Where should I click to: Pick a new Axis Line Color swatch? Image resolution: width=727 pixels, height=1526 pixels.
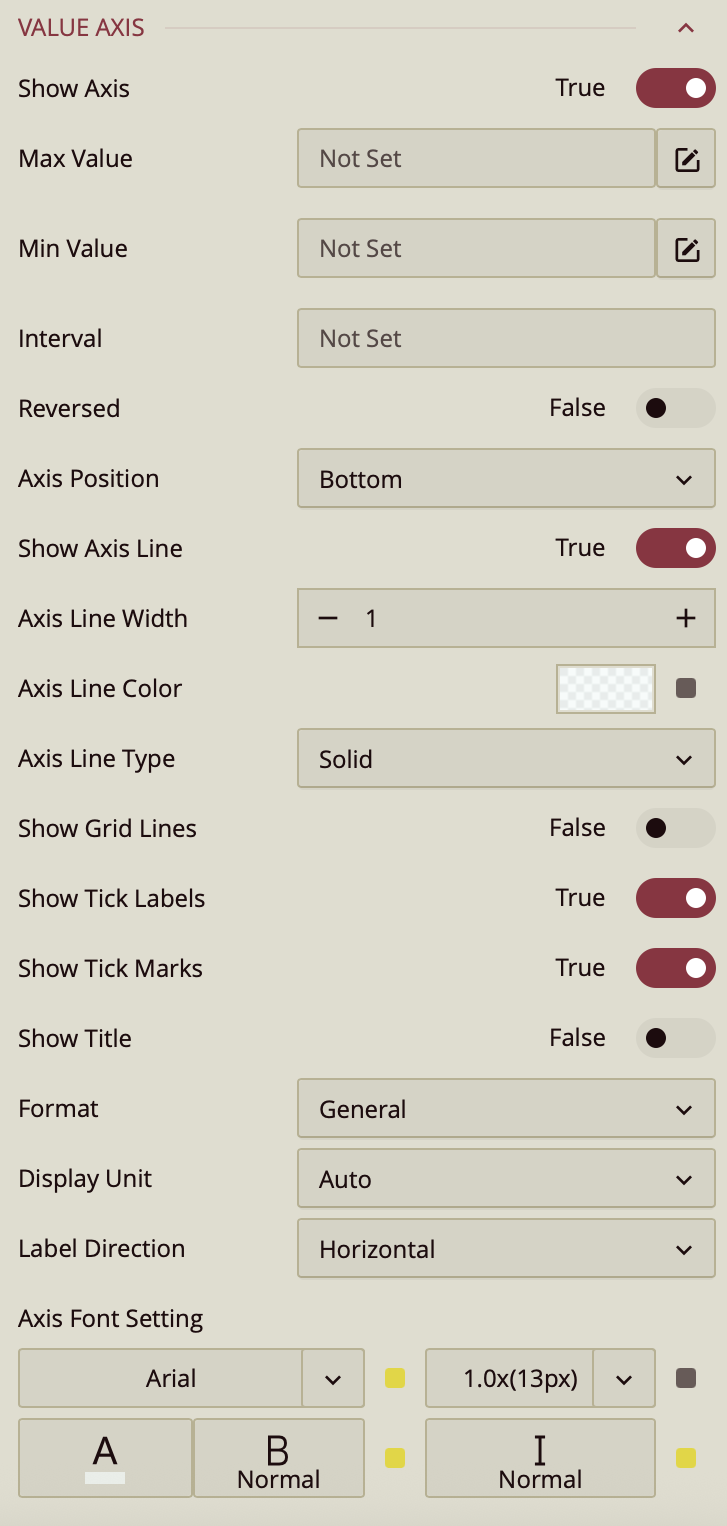(605, 688)
